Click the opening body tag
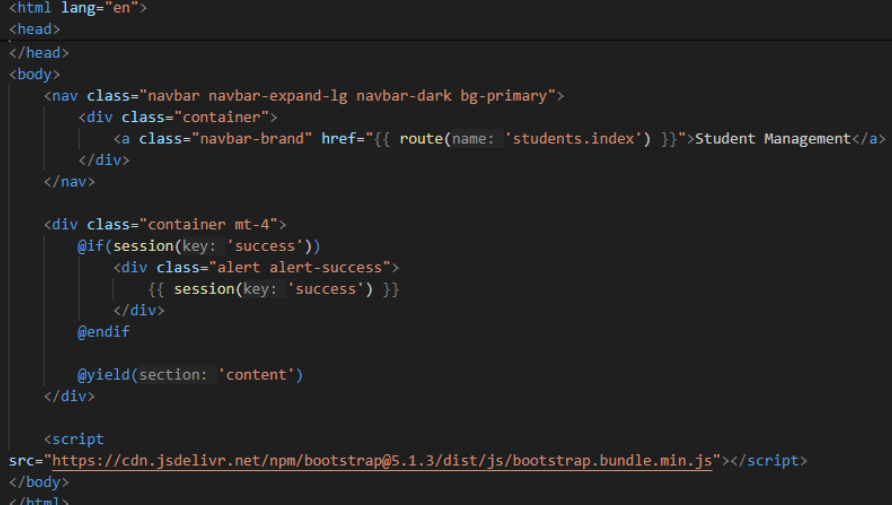This screenshot has width=892, height=505. (x=35, y=74)
